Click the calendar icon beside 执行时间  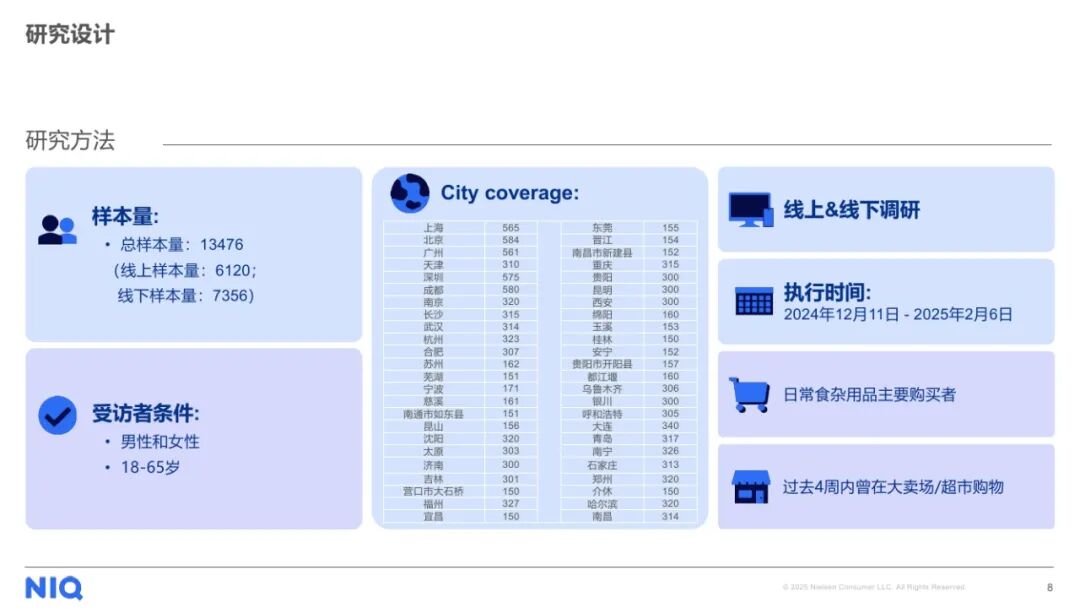[754, 301]
